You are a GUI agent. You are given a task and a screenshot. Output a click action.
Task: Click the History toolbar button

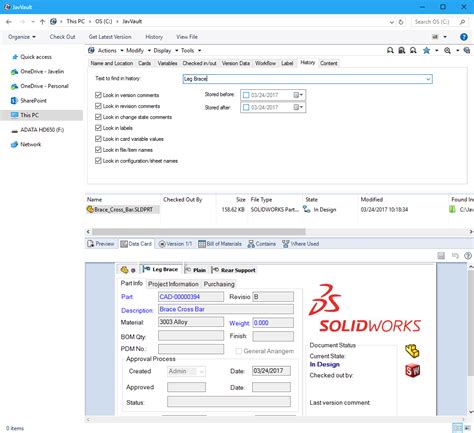154,37
